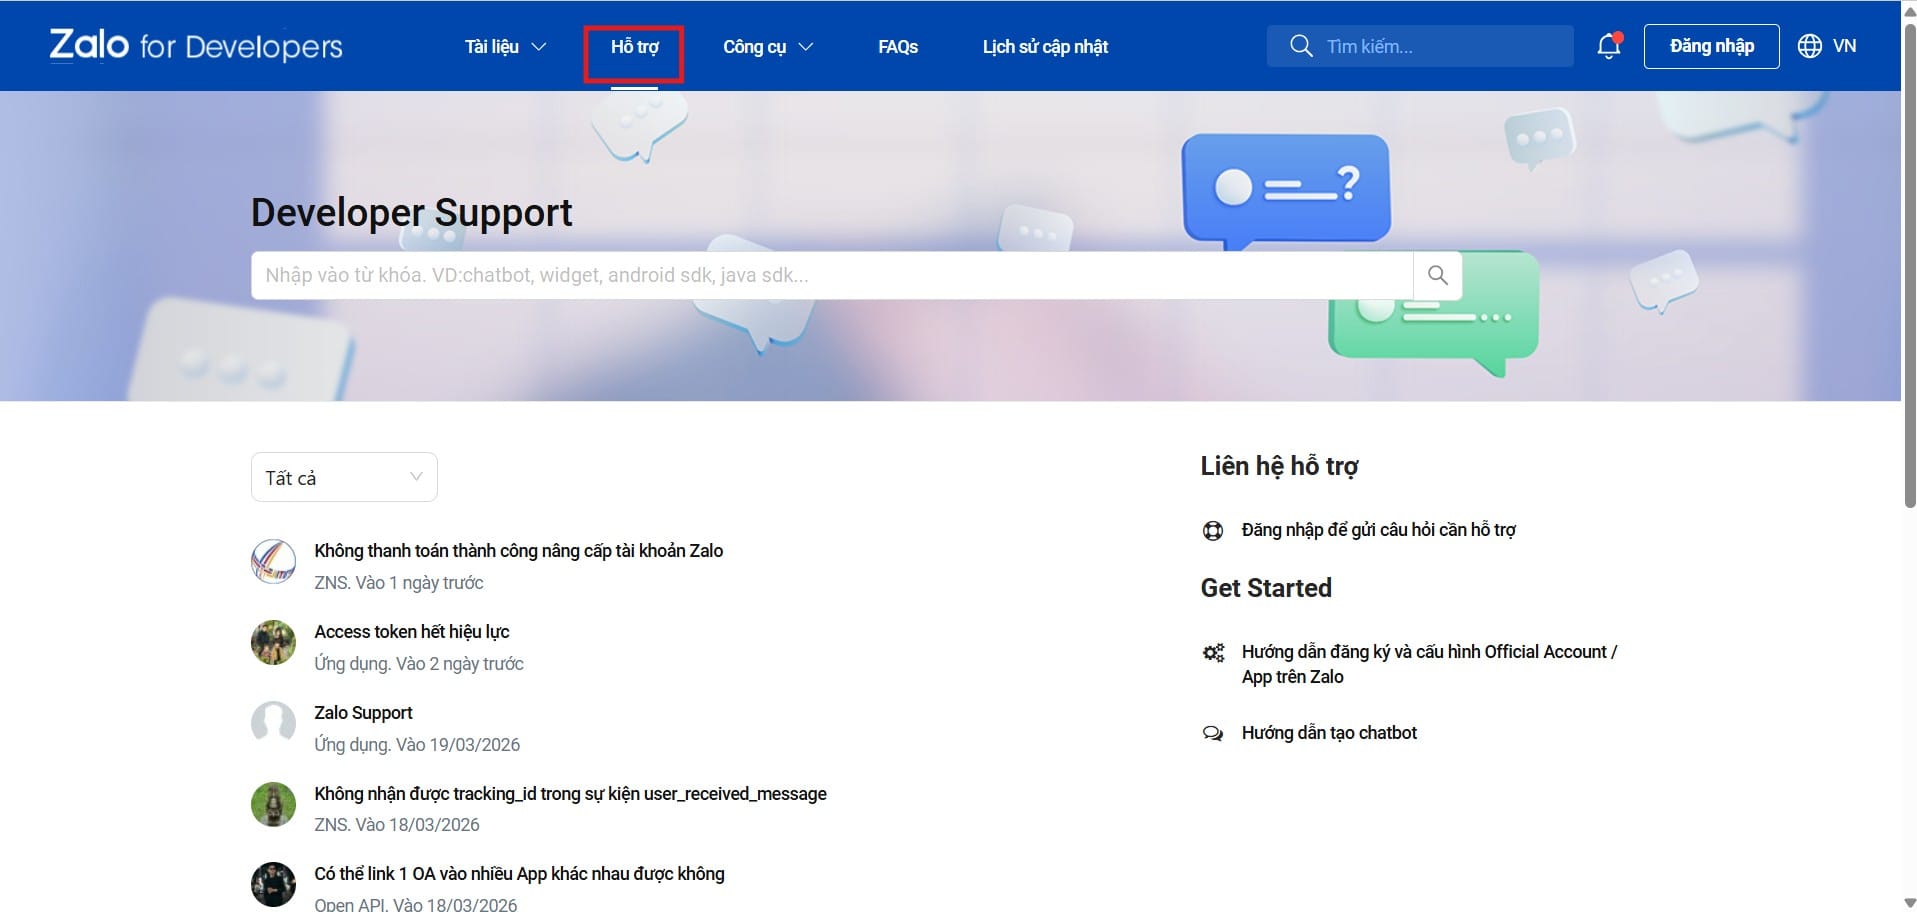This screenshot has width=1917, height=912.
Task: Open the FAQs menu item
Action: point(897,47)
